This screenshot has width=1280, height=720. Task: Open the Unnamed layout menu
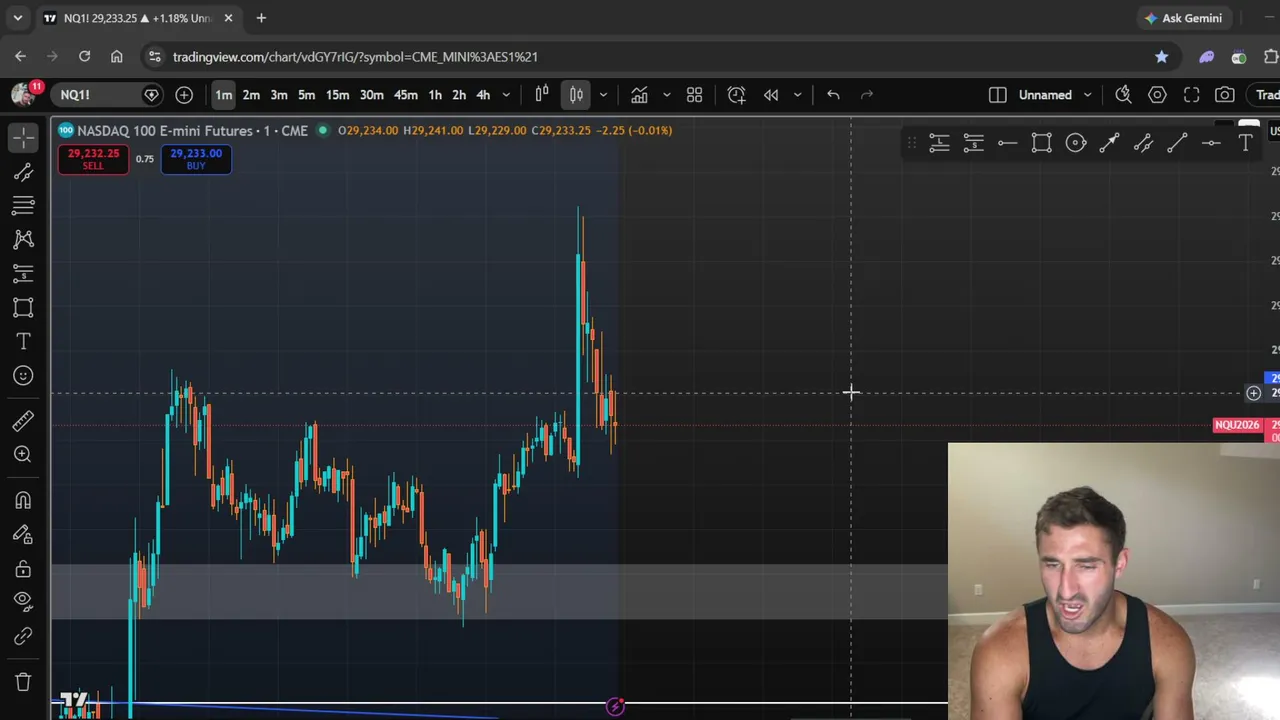(x=1055, y=95)
